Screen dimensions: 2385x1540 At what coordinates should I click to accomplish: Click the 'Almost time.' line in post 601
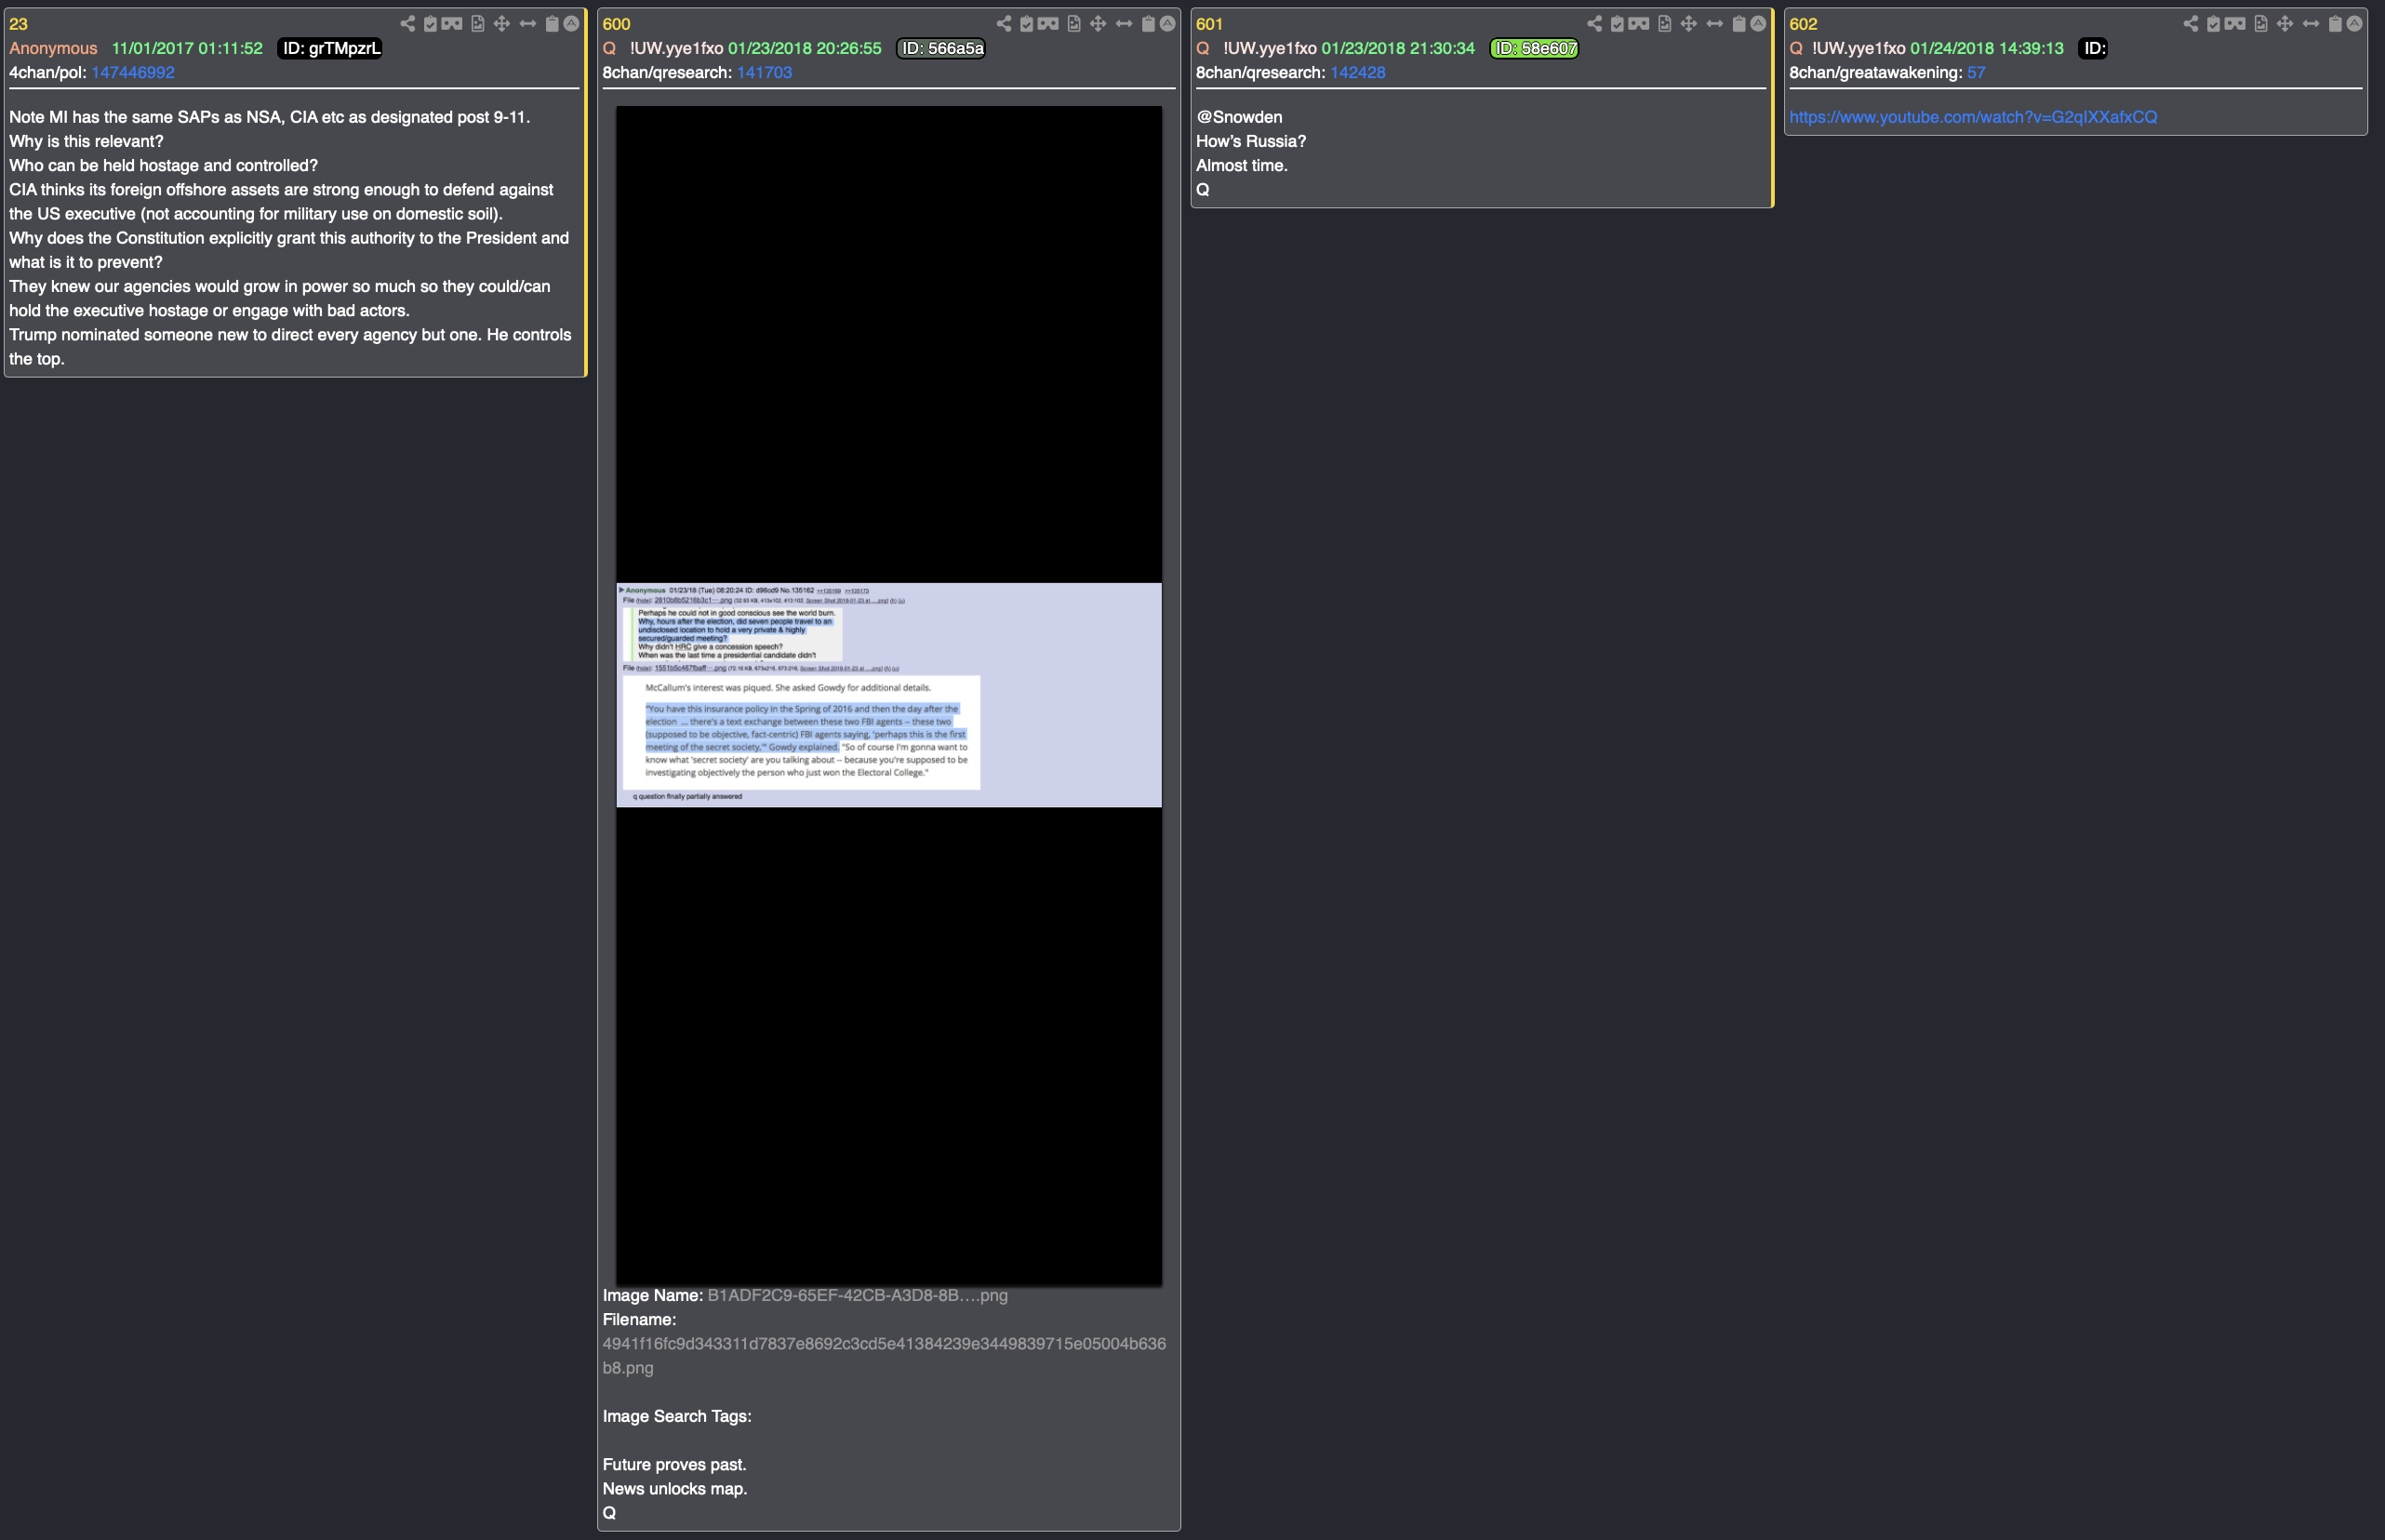point(1242,165)
